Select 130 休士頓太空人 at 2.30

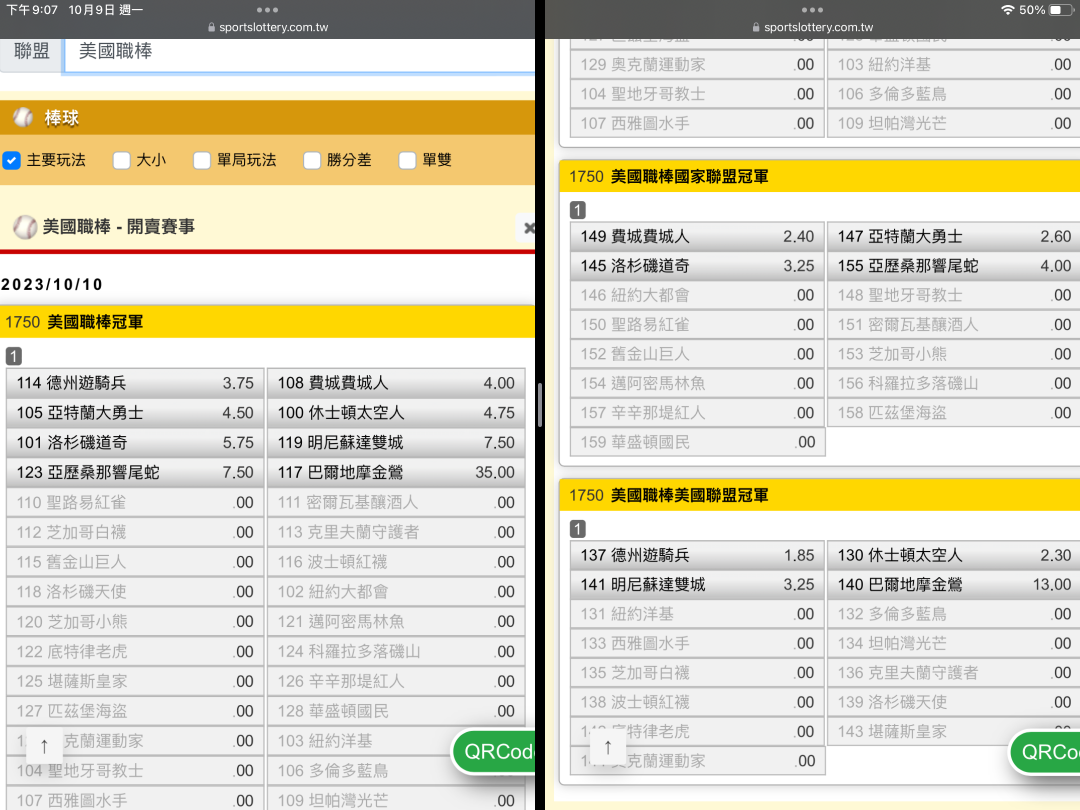point(954,555)
